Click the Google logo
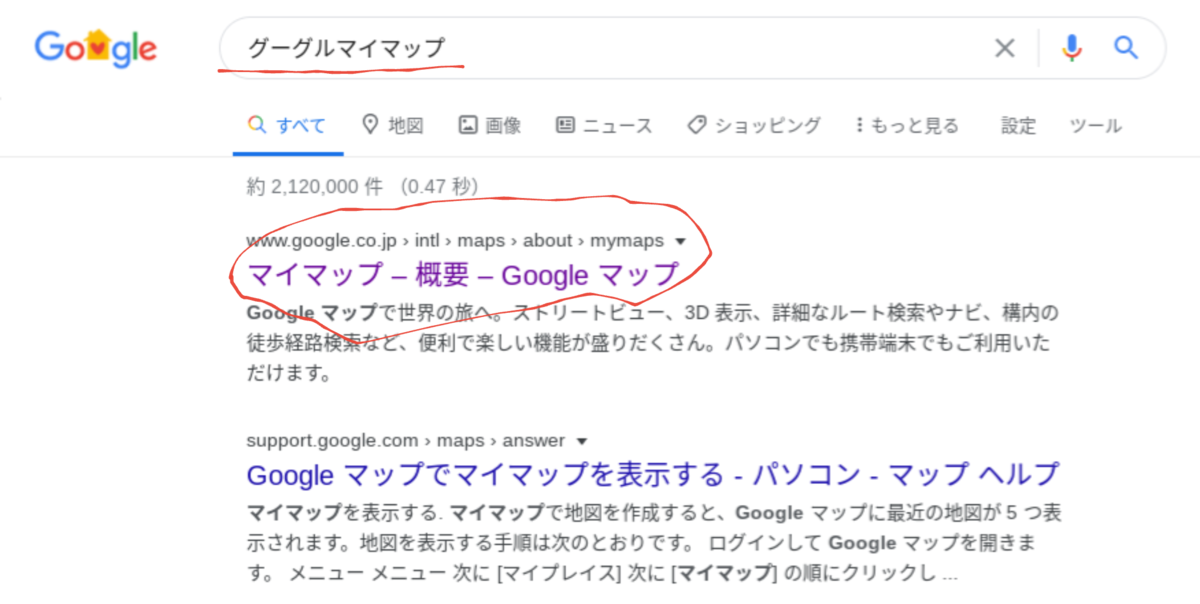The image size is (1200, 604). click(96, 47)
